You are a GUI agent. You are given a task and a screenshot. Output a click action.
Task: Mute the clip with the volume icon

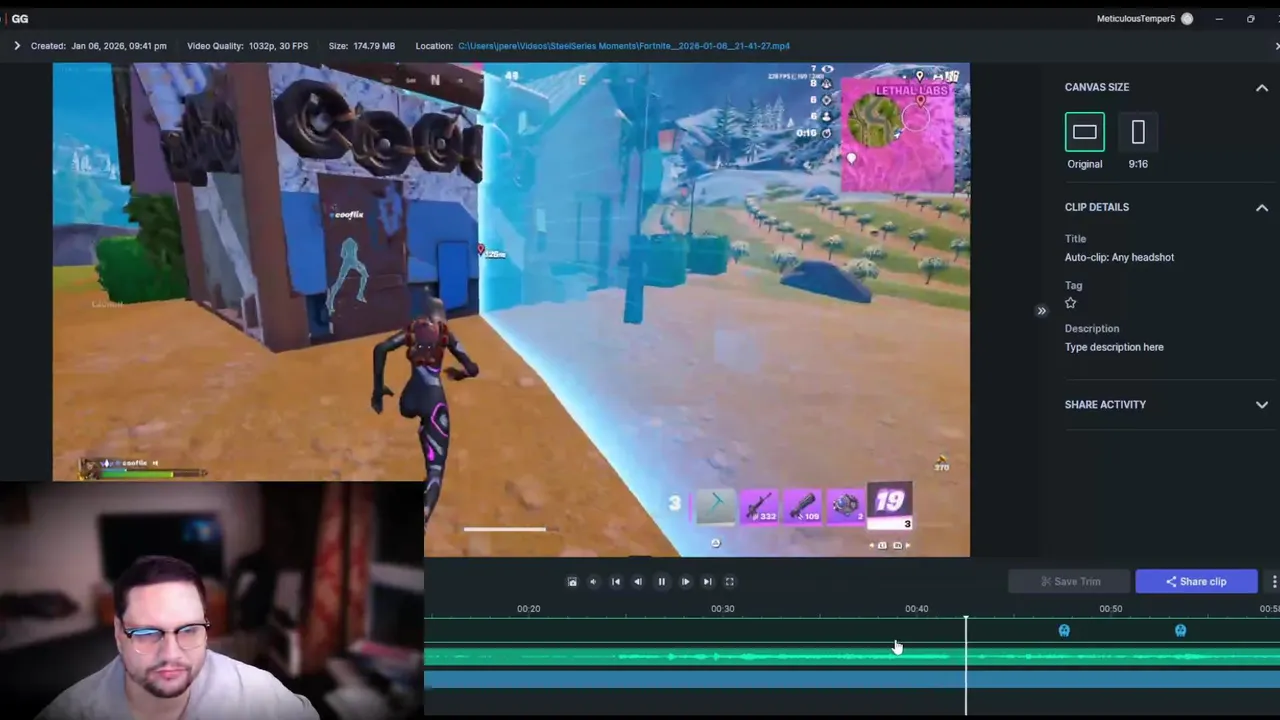tap(593, 582)
